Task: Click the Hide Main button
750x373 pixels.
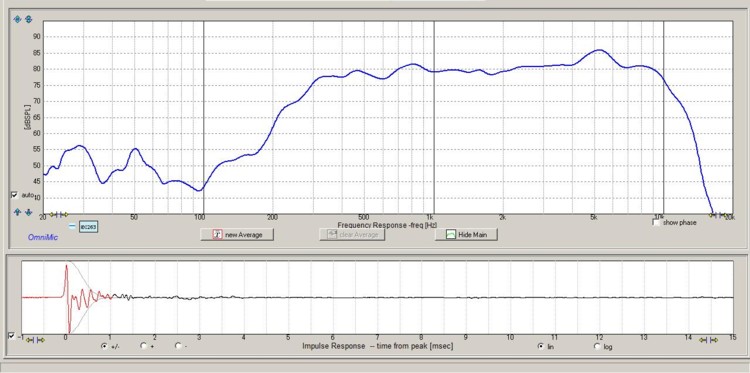Action: click(x=466, y=234)
